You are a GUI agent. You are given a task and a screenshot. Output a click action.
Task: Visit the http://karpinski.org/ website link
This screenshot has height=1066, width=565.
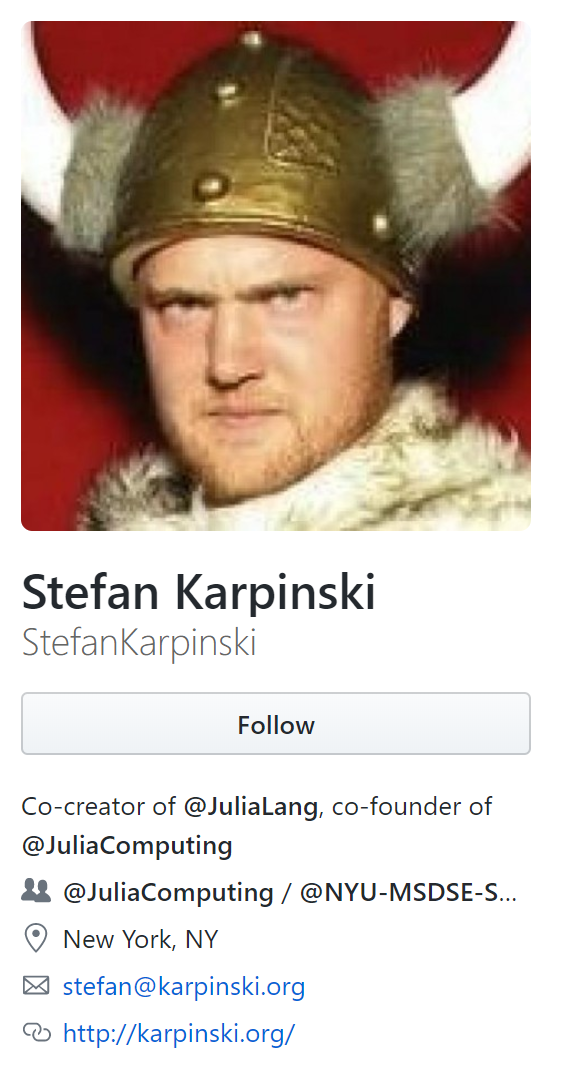pos(179,1033)
